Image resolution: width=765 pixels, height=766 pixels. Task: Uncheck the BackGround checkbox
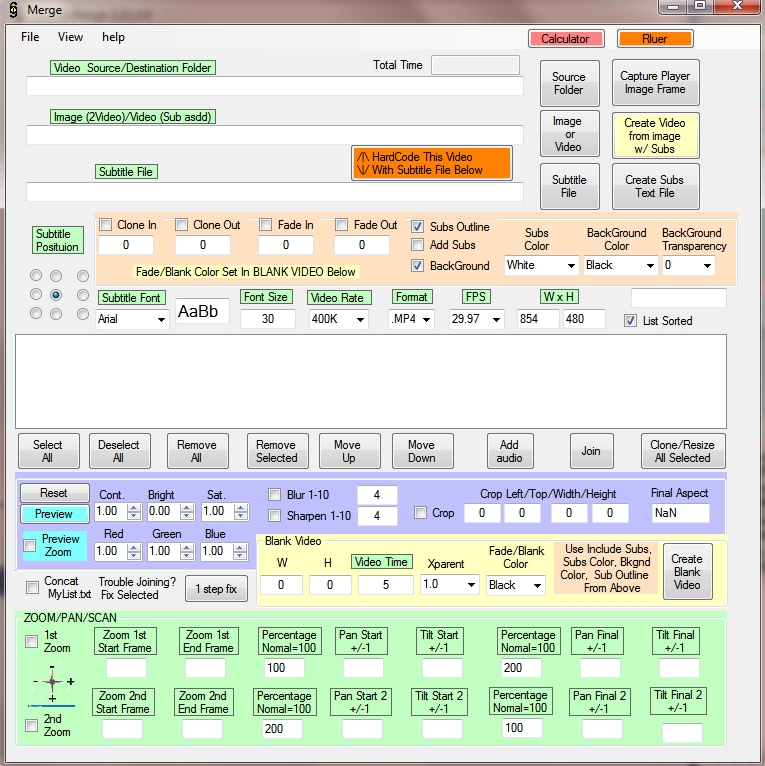(417, 266)
